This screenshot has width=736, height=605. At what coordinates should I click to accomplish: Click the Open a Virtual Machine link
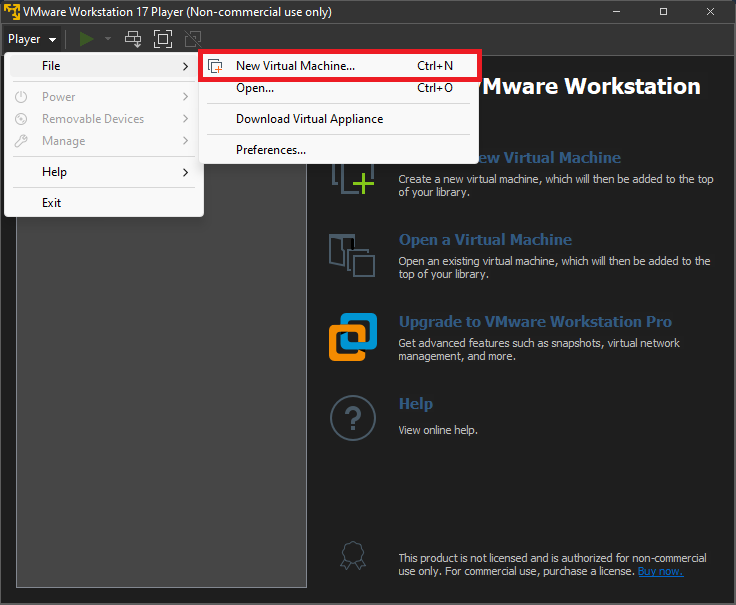tap(485, 240)
